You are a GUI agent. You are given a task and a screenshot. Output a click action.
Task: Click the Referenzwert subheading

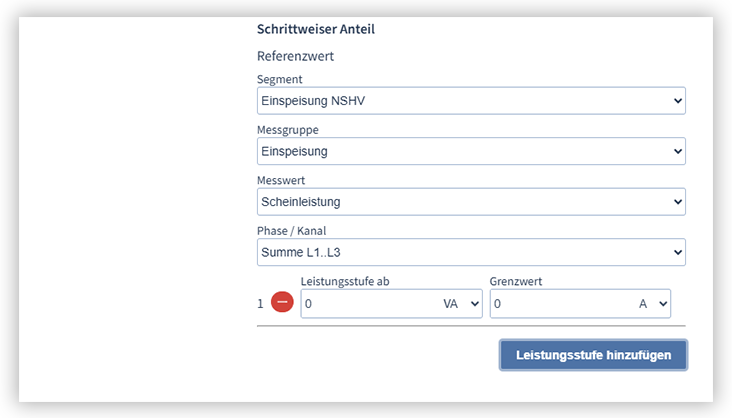pos(295,56)
